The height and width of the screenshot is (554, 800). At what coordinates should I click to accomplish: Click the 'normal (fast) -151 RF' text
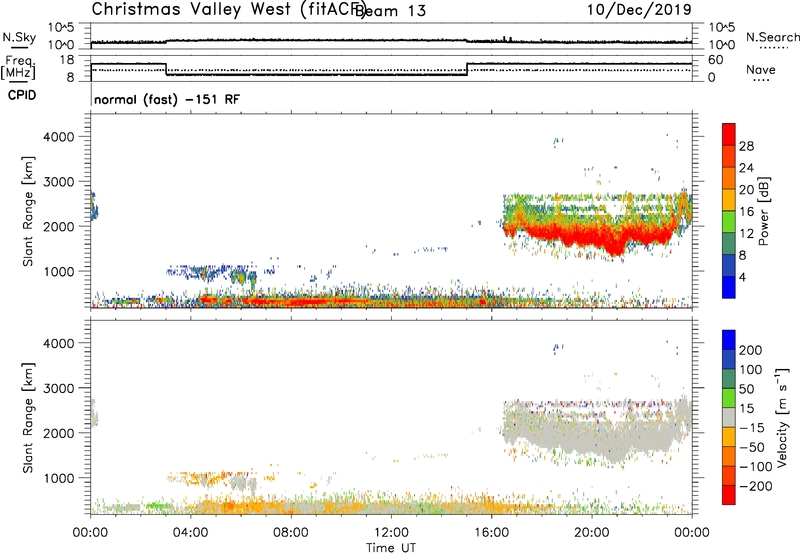coord(167,99)
